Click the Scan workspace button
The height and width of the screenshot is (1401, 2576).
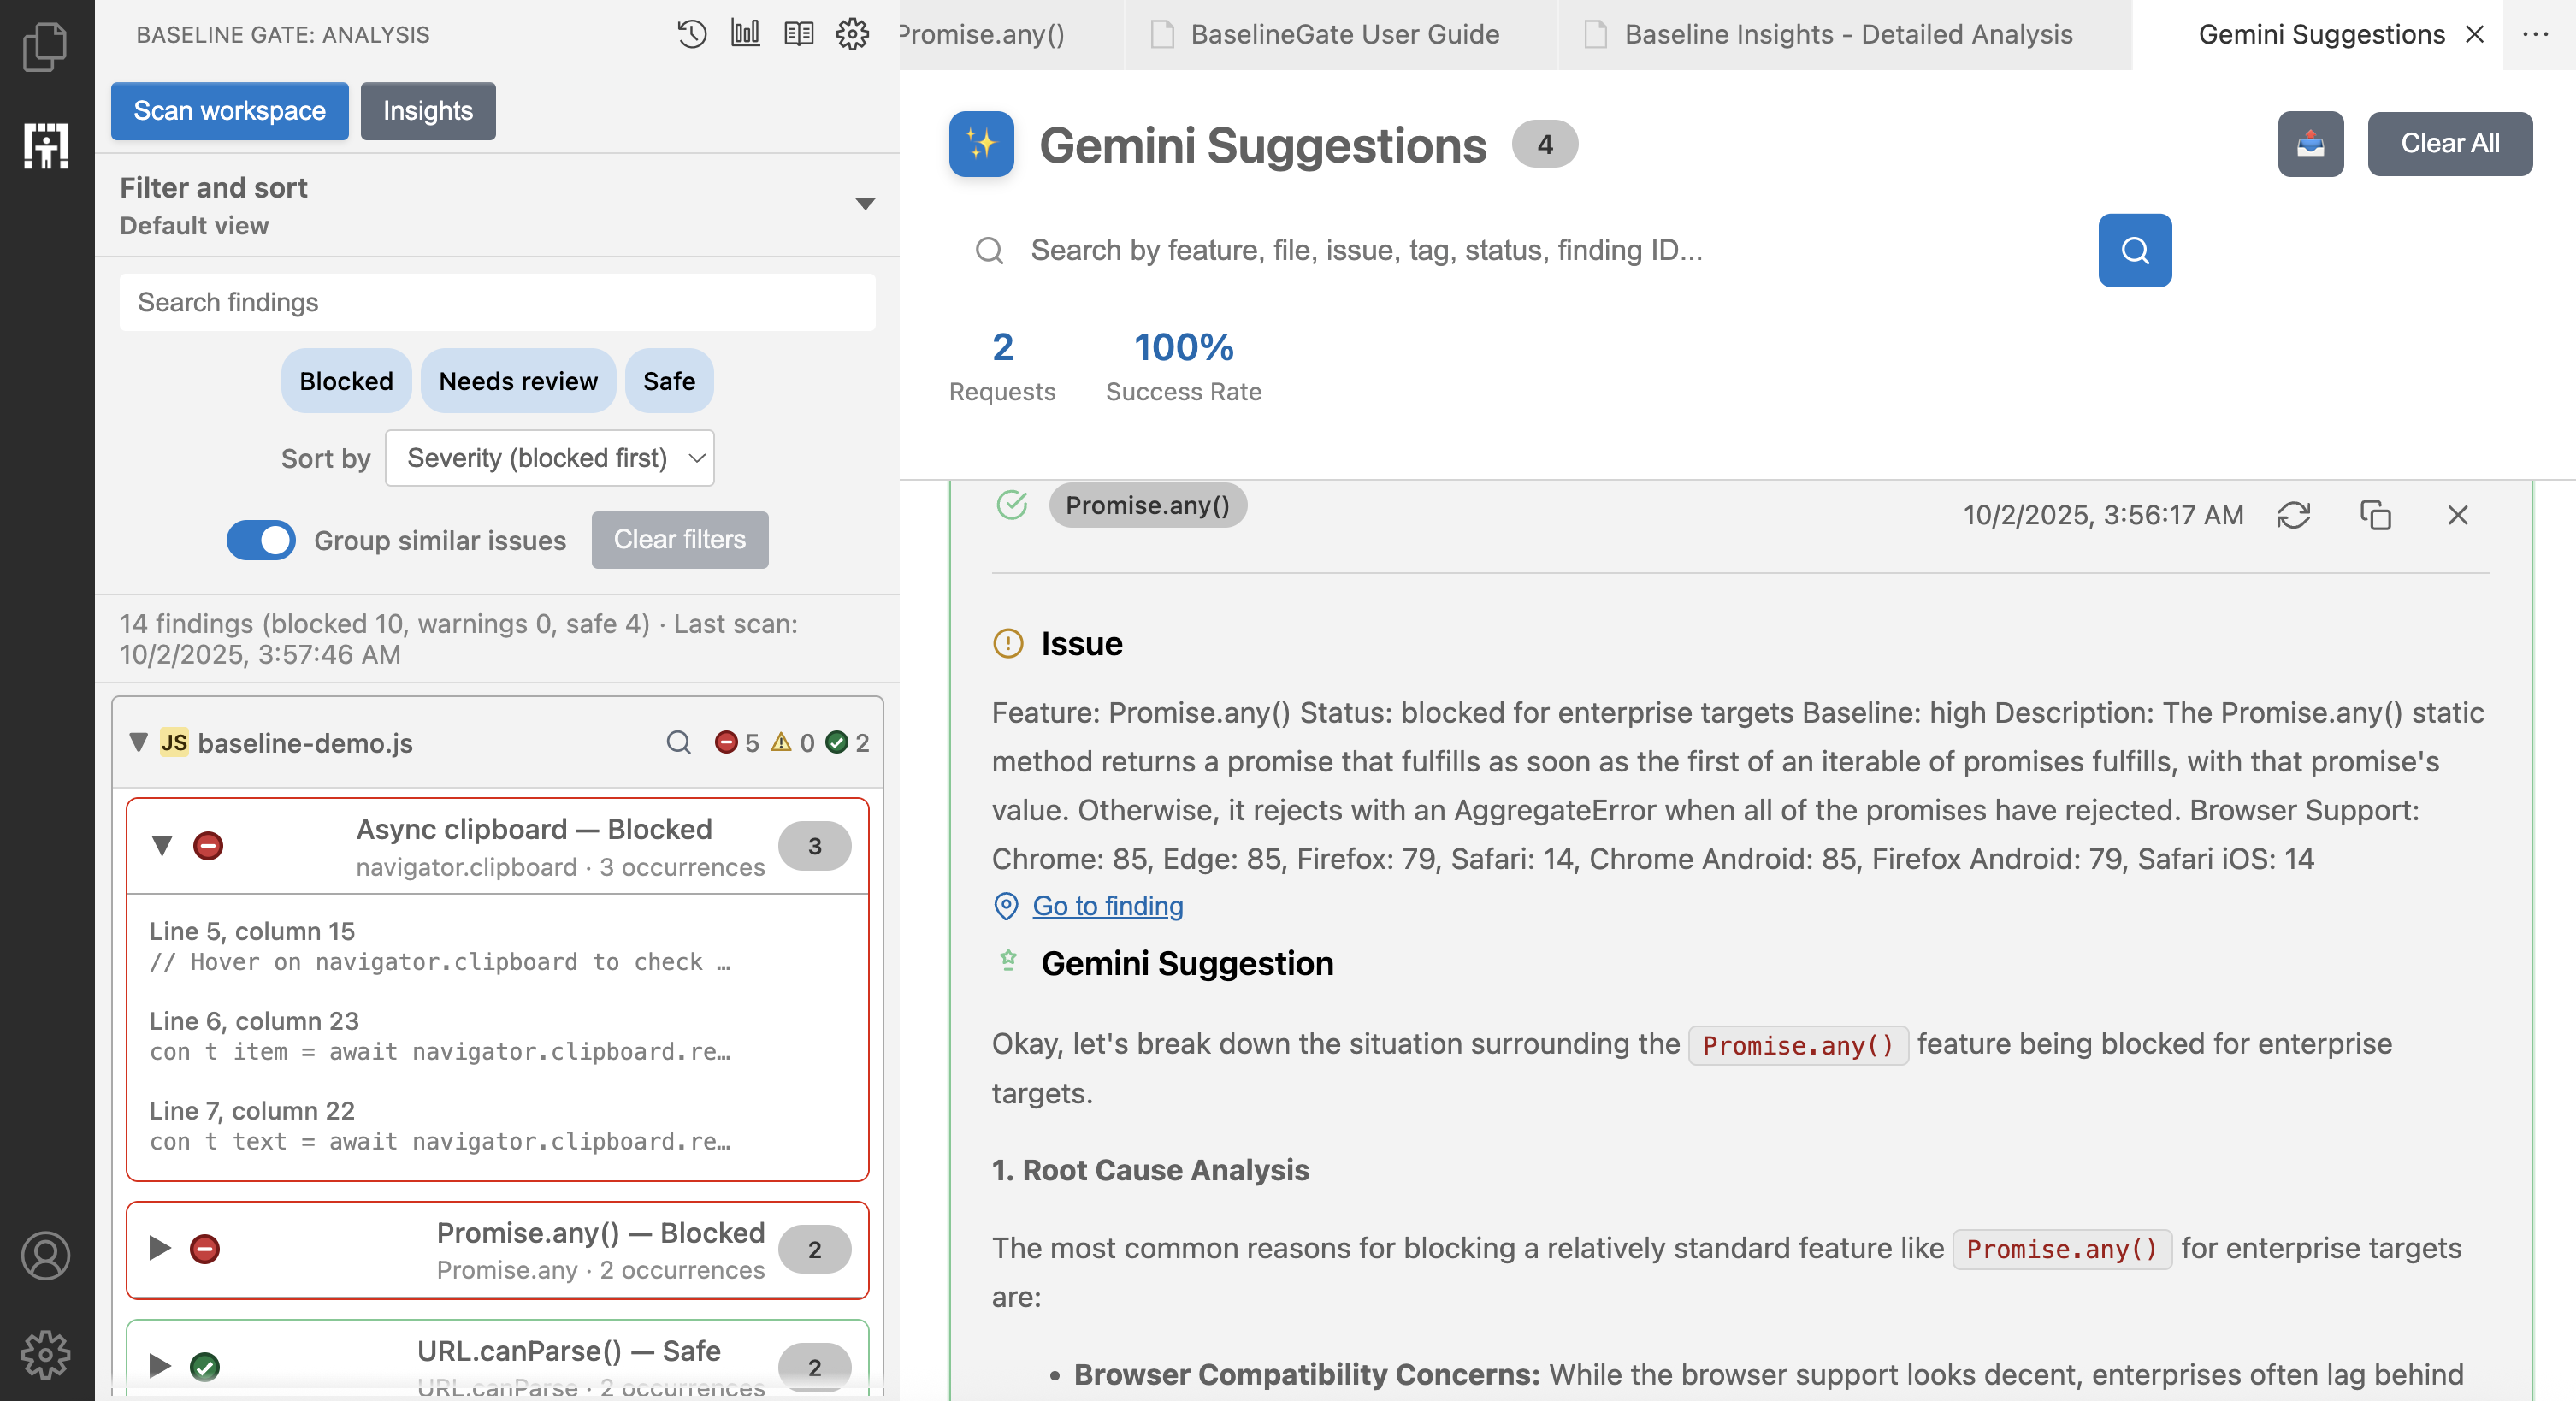[229, 111]
